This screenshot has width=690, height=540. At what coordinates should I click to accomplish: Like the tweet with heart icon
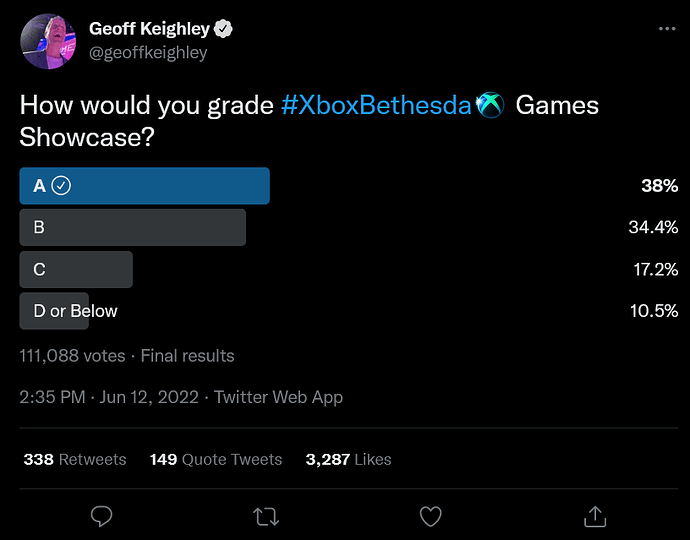(430, 516)
